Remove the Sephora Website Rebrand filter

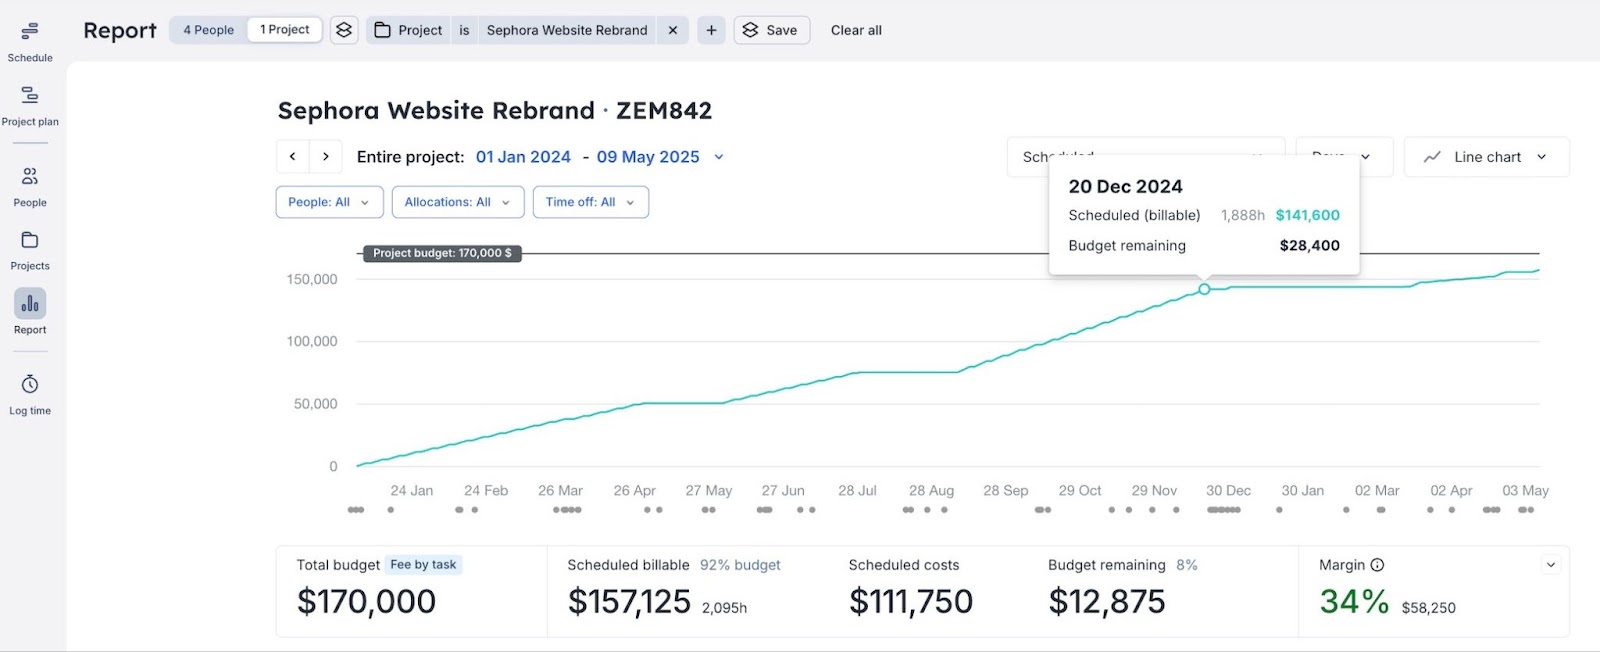click(x=673, y=30)
